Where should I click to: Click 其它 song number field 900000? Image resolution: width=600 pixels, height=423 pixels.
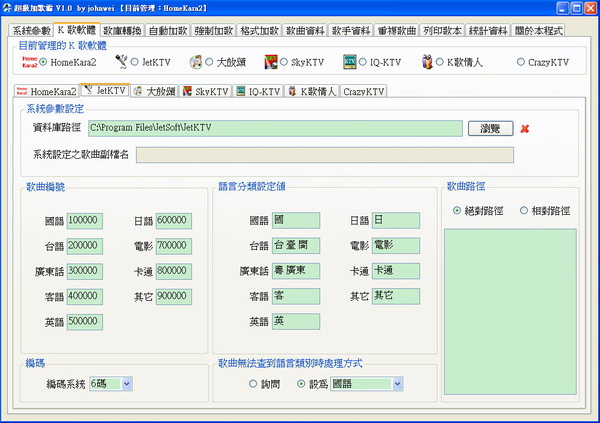pyautogui.click(x=174, y=297)
